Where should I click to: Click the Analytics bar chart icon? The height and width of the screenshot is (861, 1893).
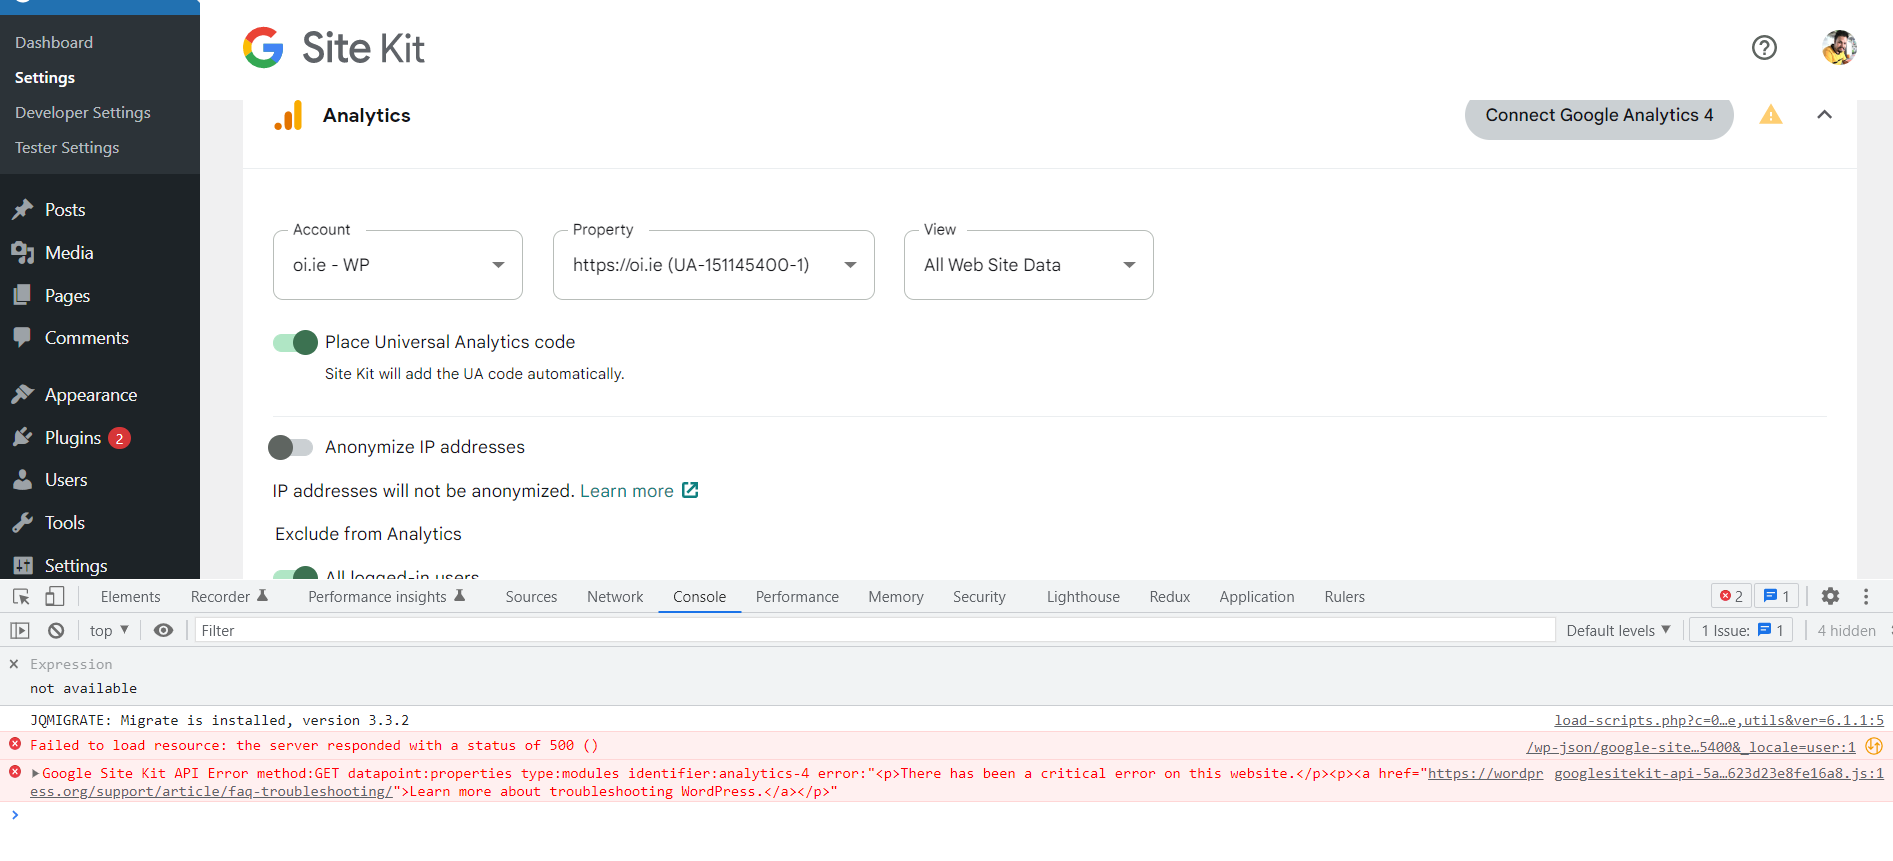(288, 116)
